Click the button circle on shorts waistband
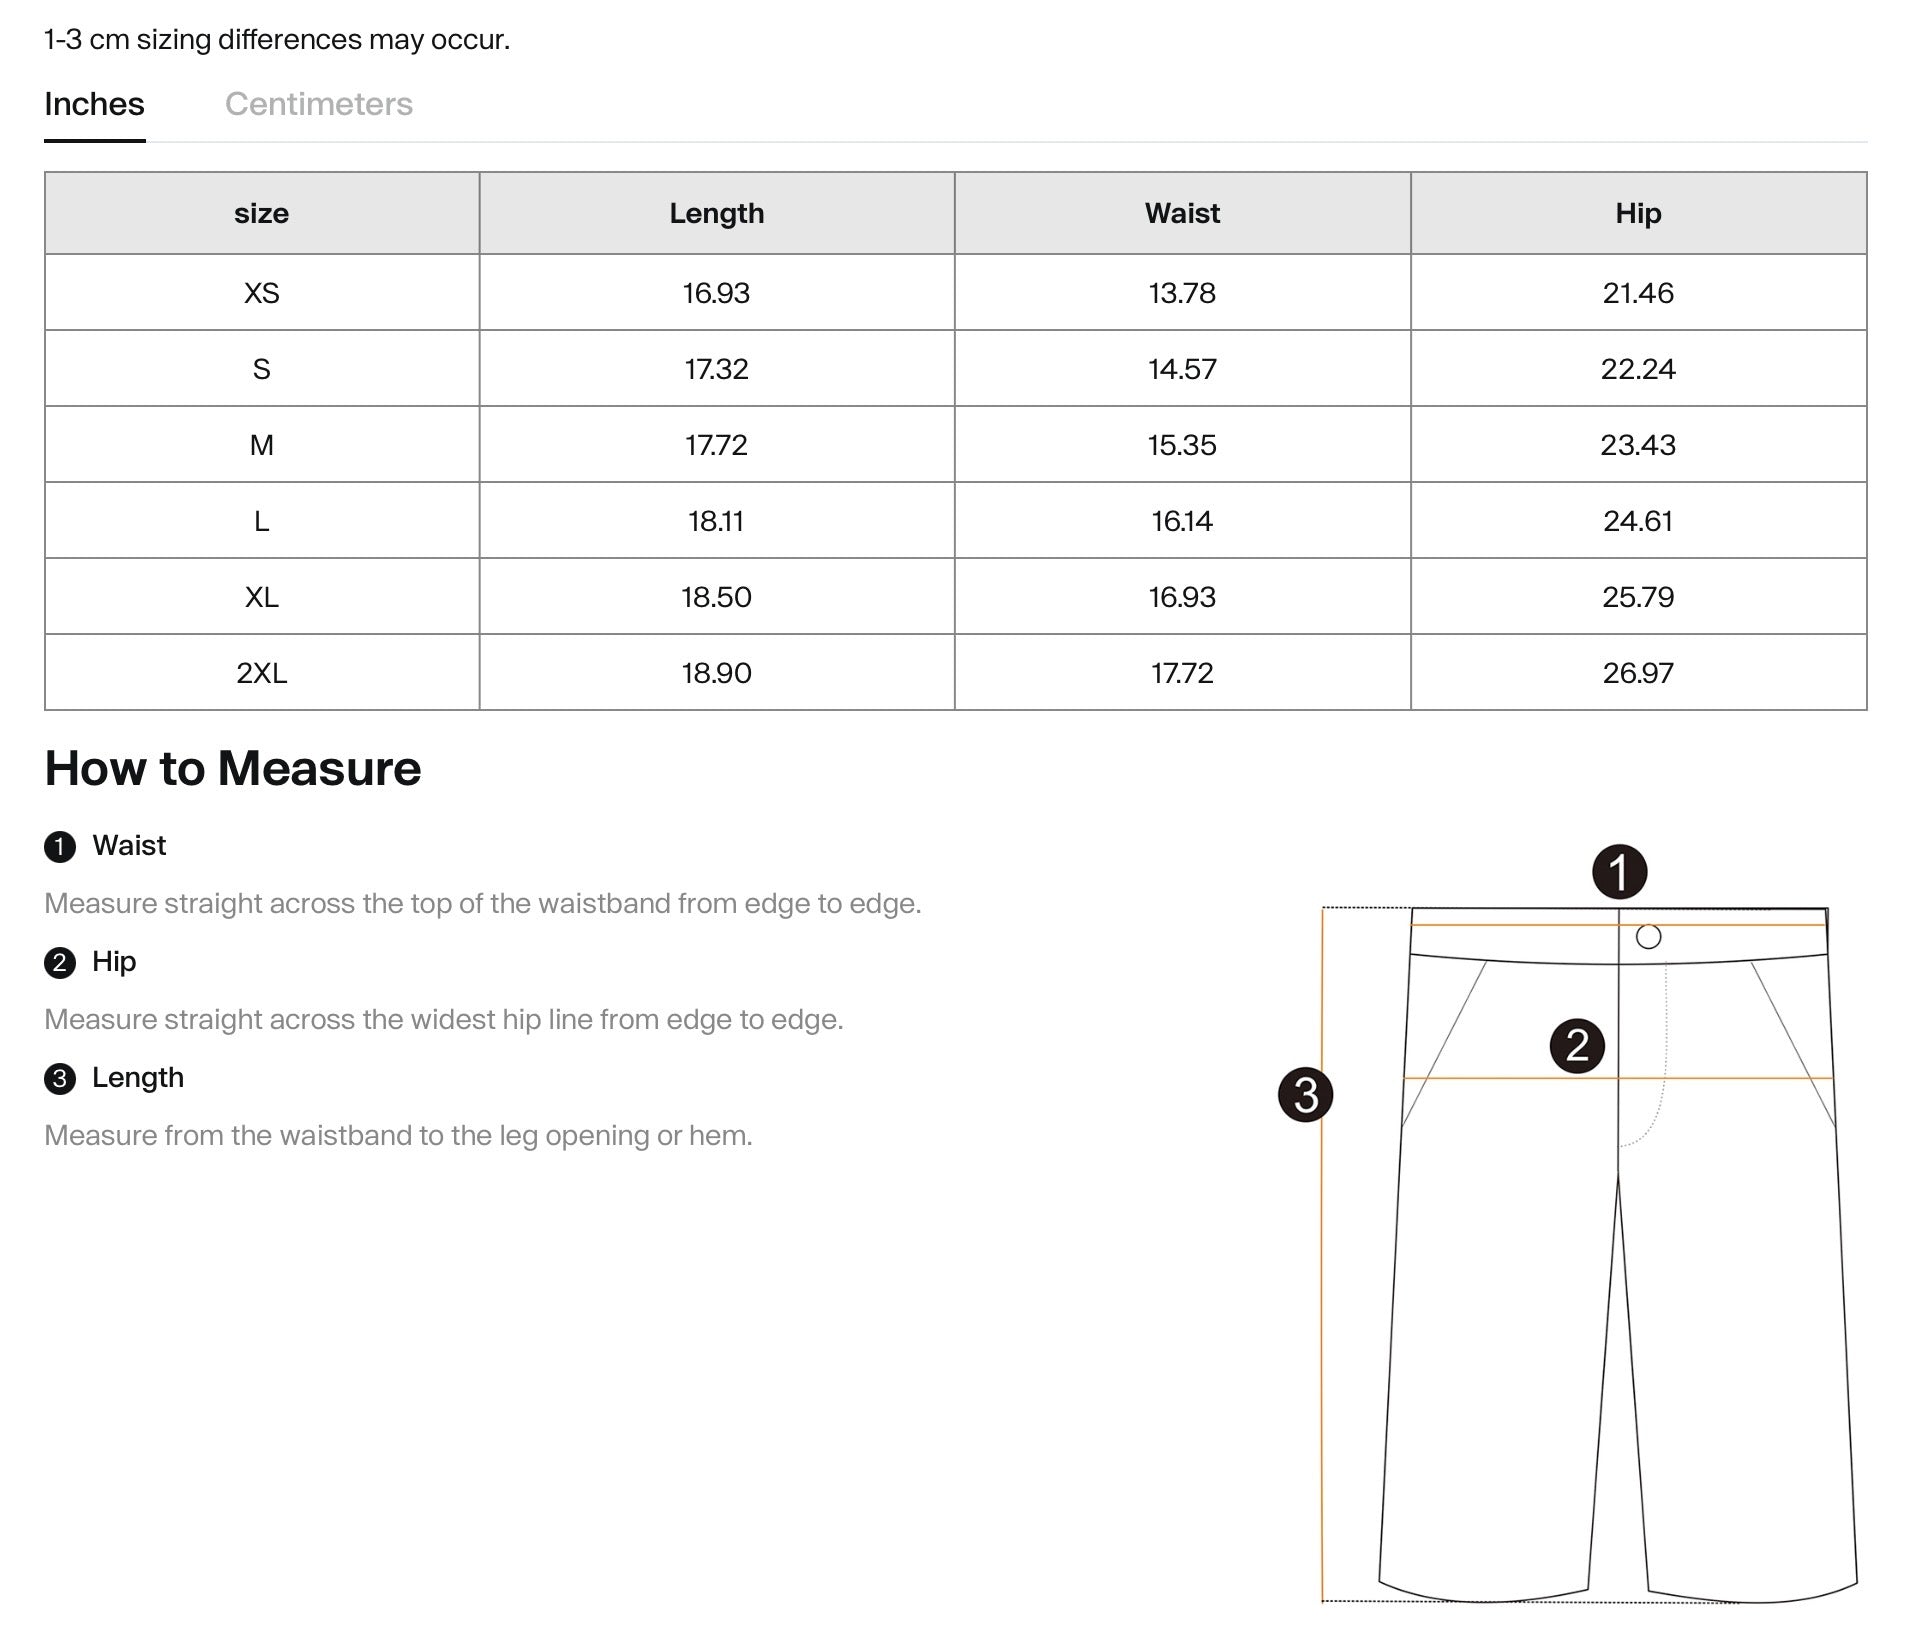Screen dimensions: 1911x1641 (1648, 937)
